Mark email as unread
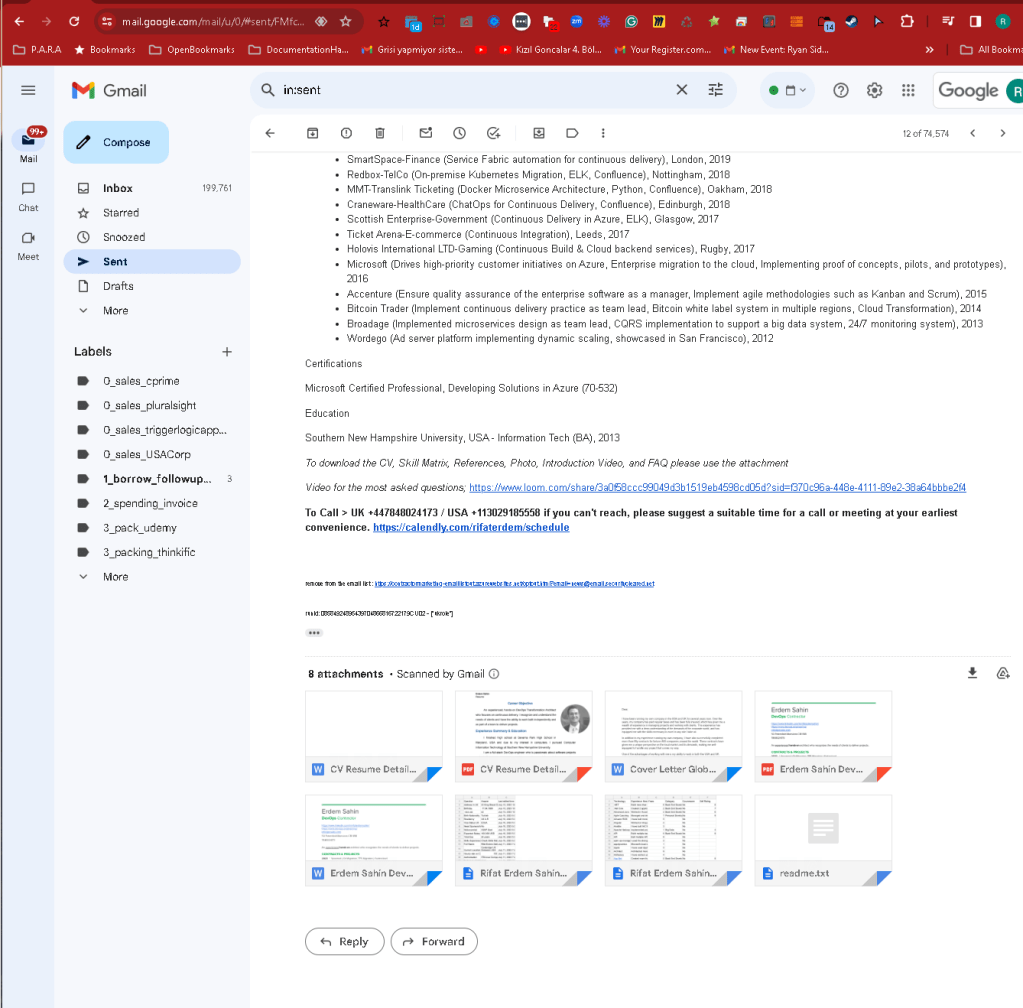The width and height of the screenshot is (1023, 1008). [426, 133]
